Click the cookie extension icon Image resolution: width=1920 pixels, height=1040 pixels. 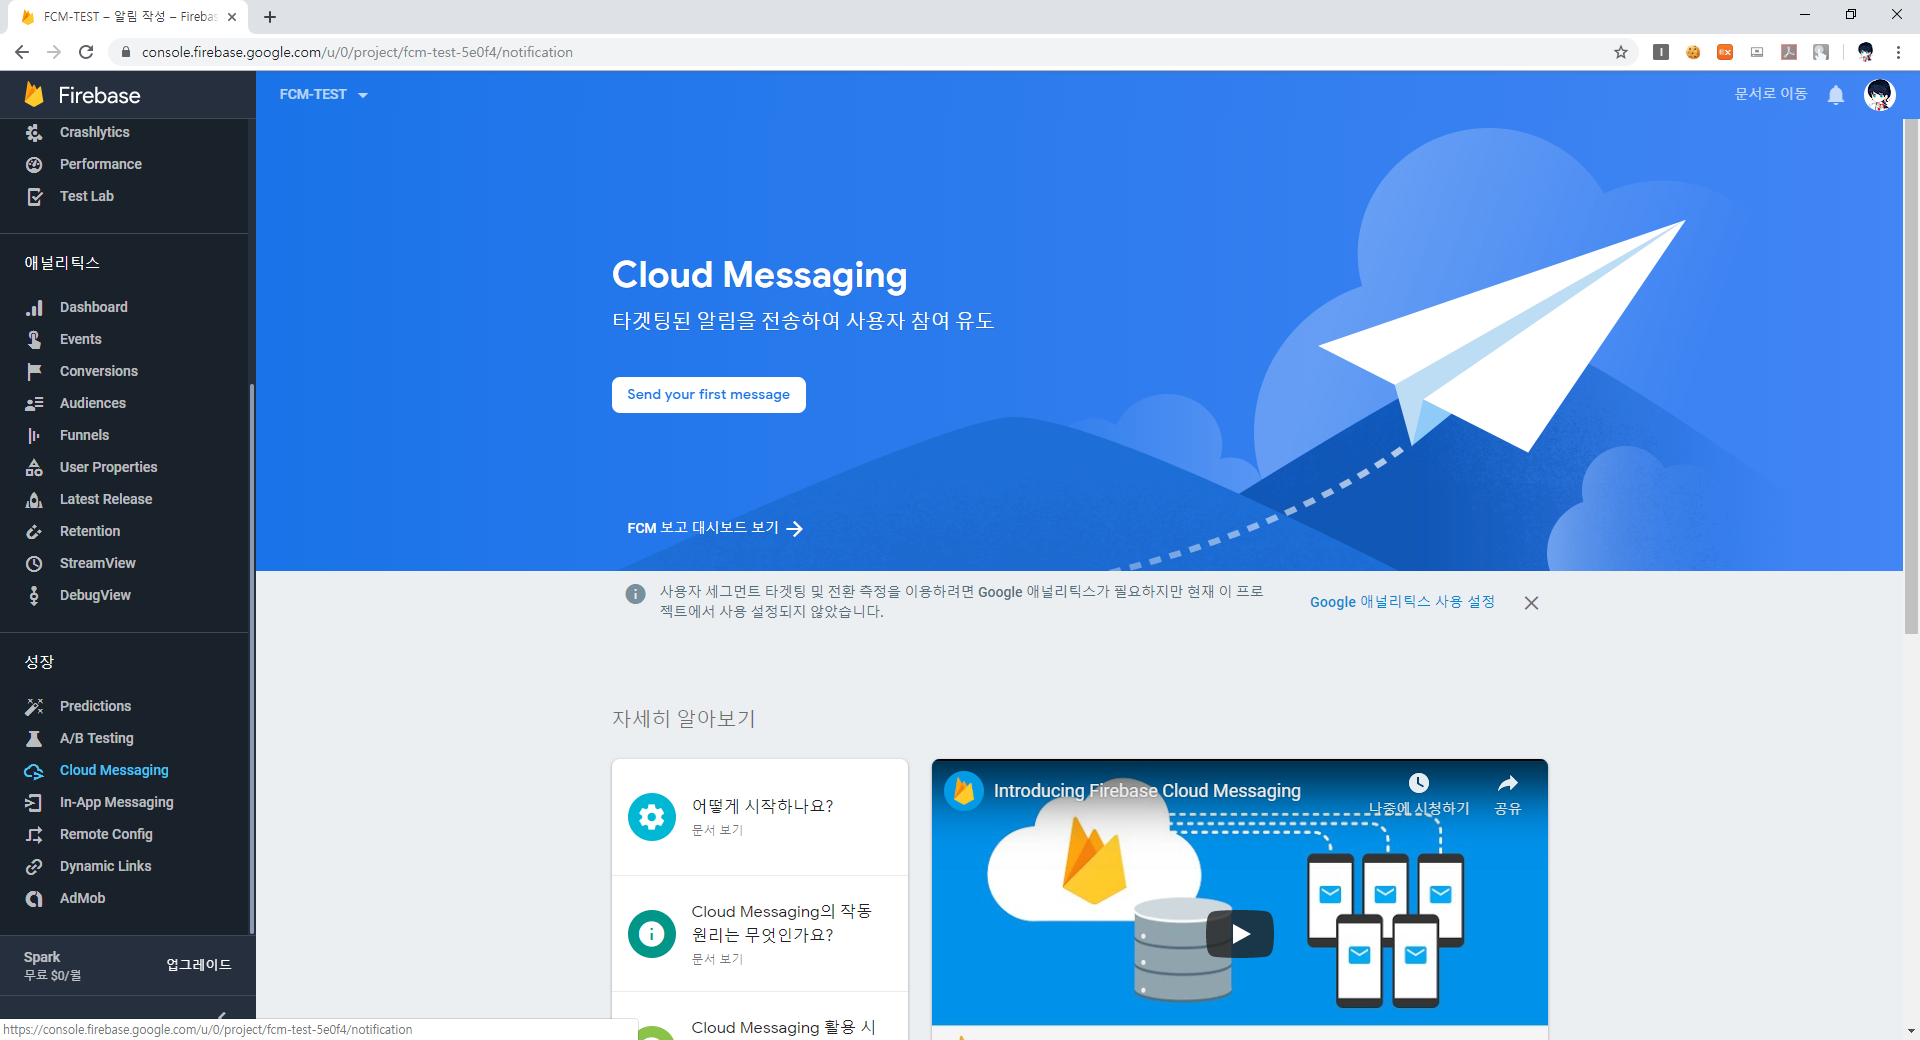coord(1693,52)
